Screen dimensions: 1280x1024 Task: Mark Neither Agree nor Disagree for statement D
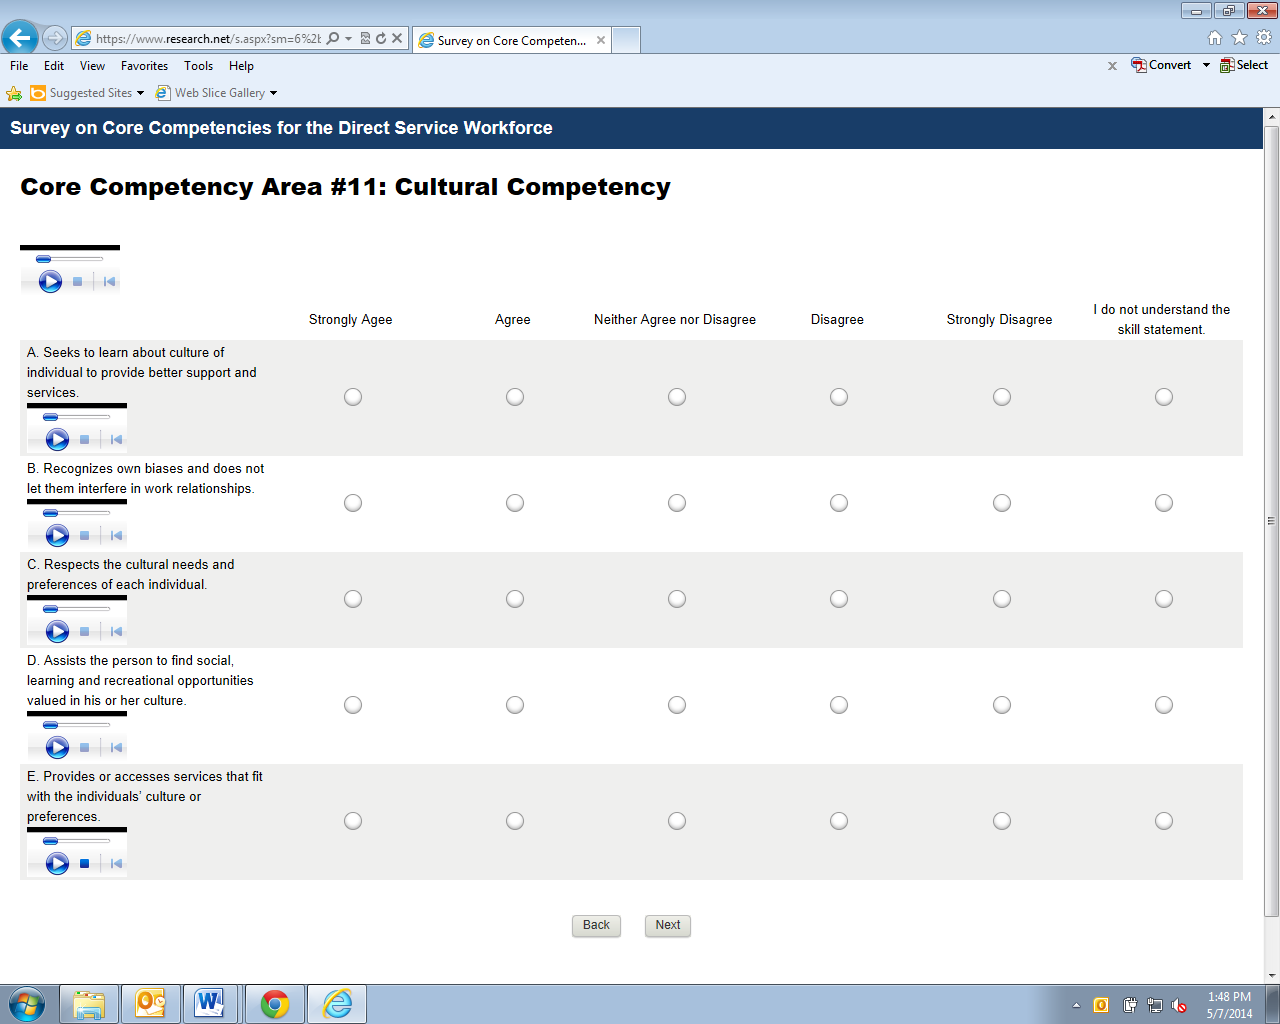677,705
